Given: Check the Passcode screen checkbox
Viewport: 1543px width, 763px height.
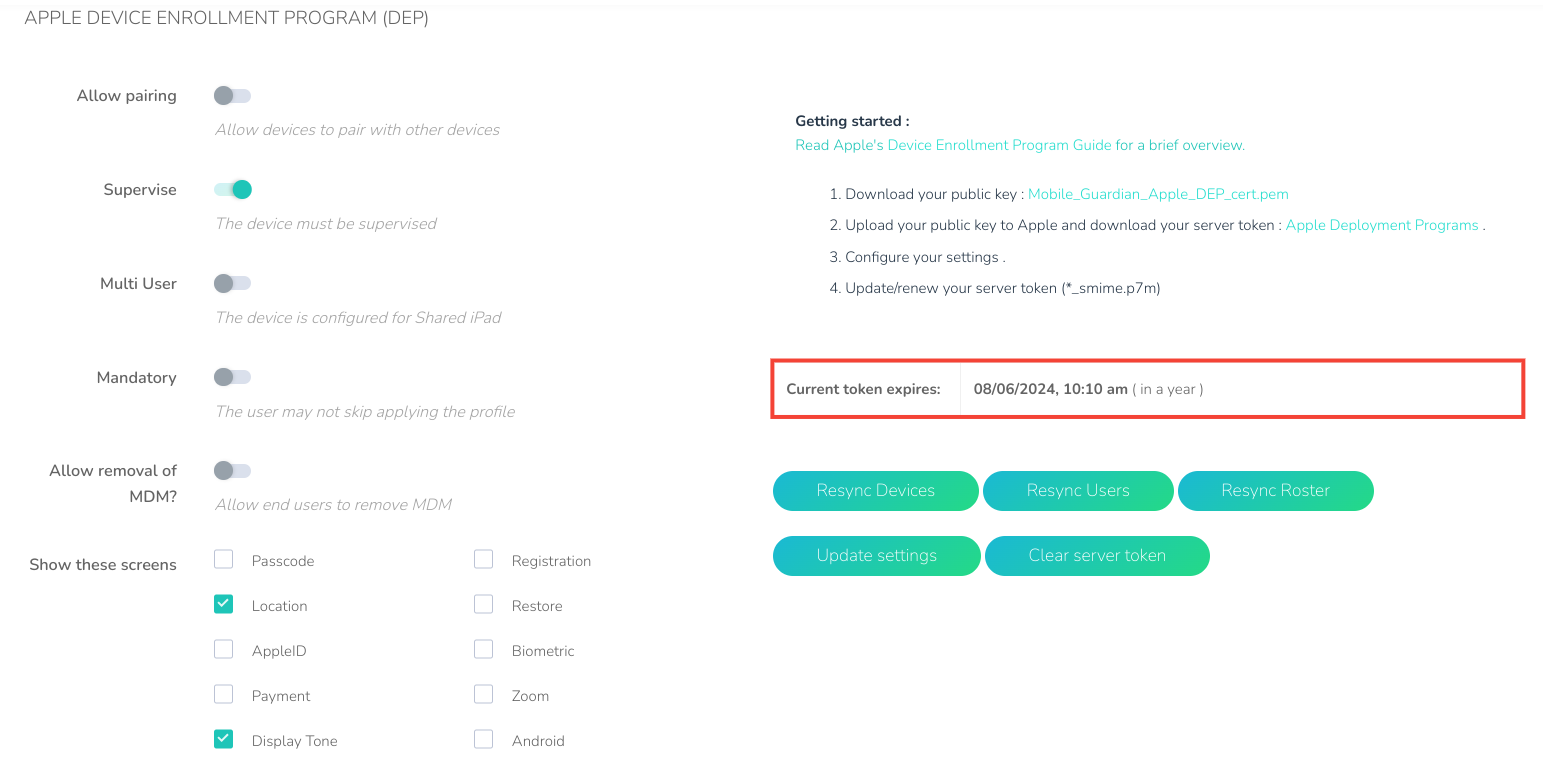Looking at the screenshot, I should [x=224, y=559].
